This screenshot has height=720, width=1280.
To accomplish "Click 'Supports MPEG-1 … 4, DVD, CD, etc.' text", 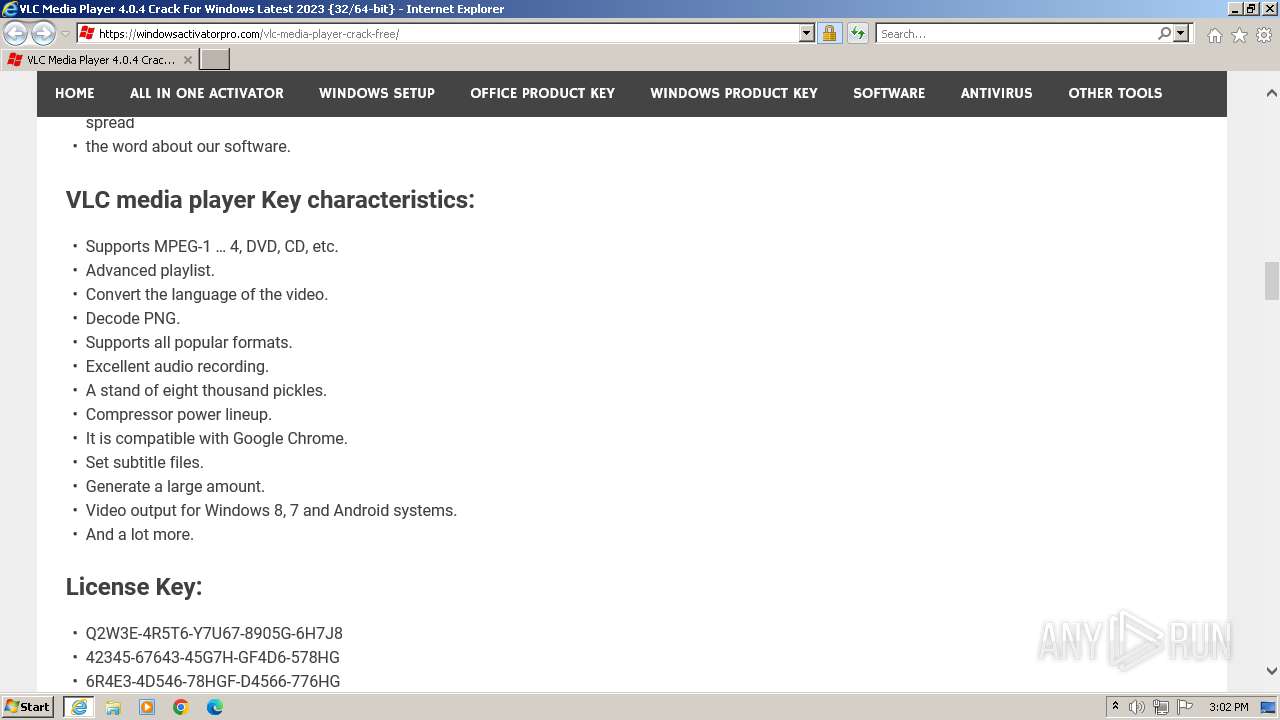I will pos(212,247).
